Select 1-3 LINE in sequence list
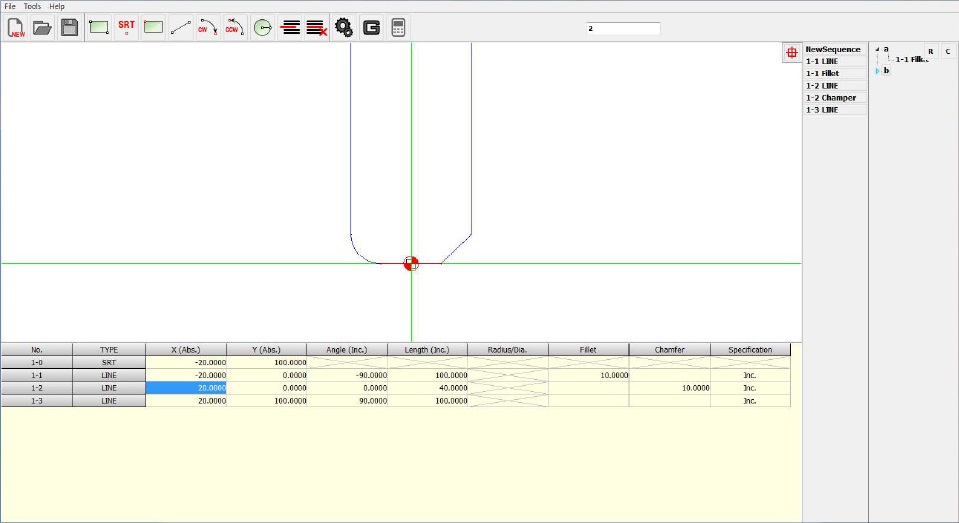 (835, 110)
